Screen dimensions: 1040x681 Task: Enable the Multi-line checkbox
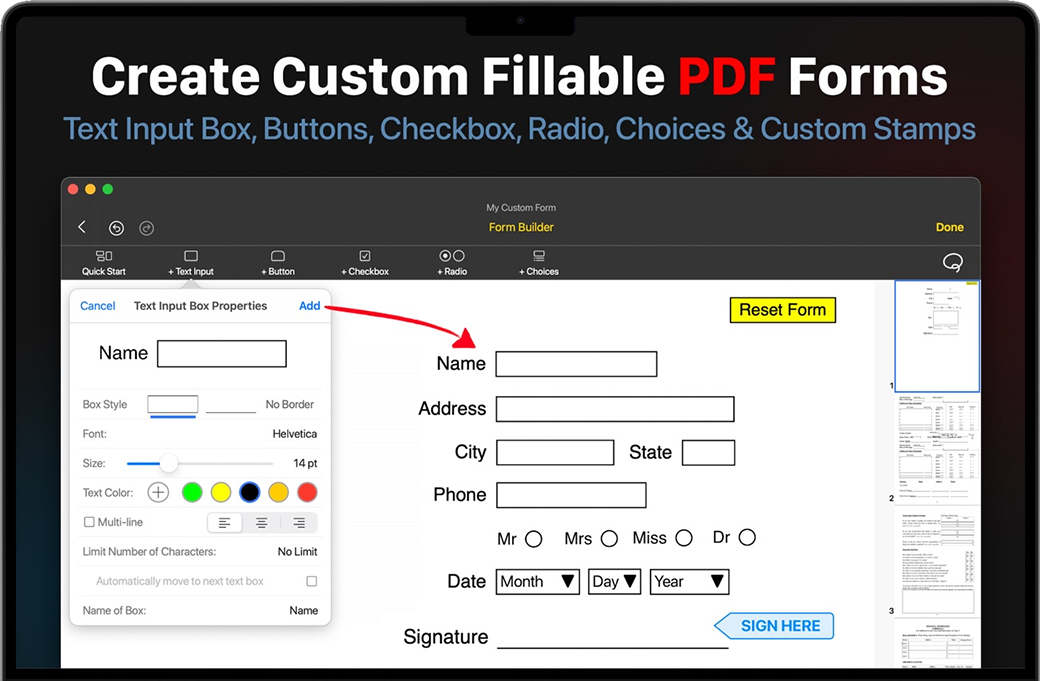point(89,522)
